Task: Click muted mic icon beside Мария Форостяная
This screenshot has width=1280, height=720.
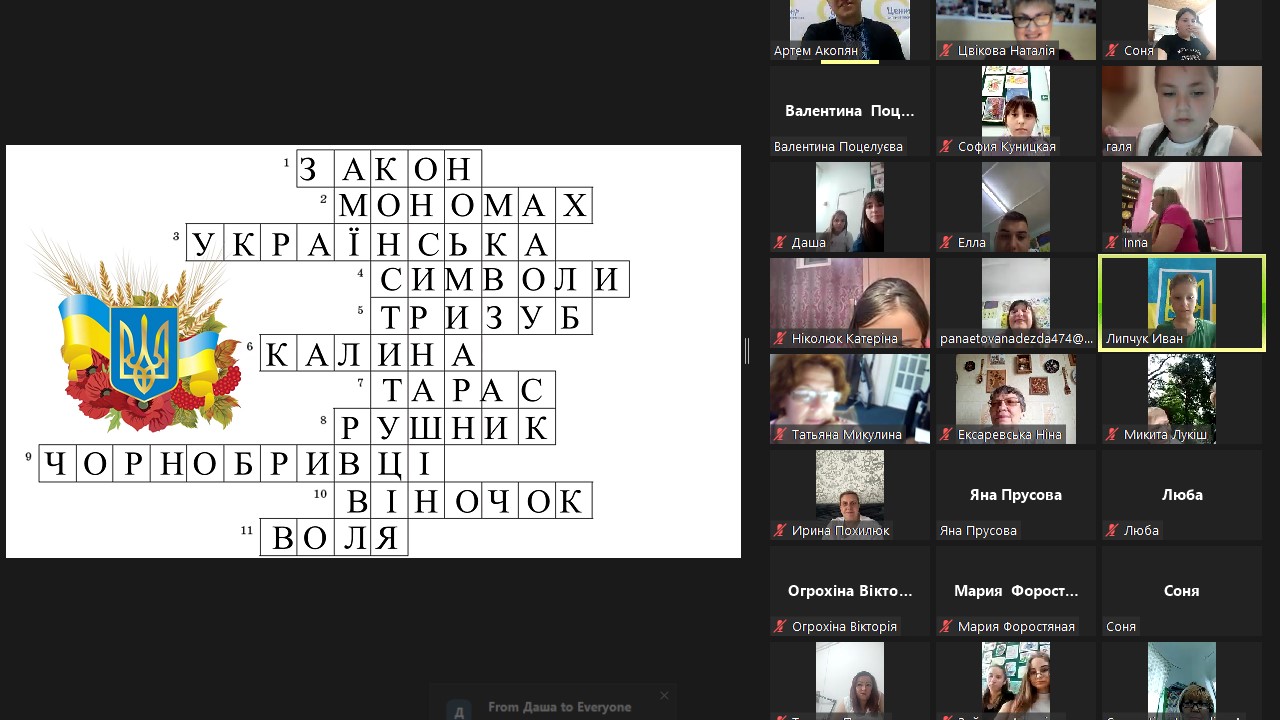Action: pyautogui.click(x=945, y=626)
